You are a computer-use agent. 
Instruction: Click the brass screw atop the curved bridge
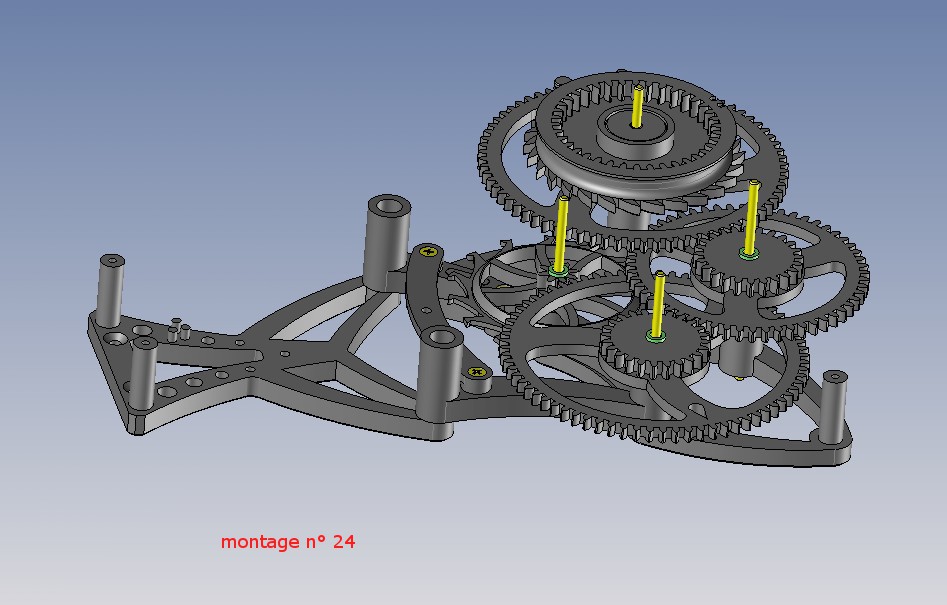pyautogui.click(x=428, y=250)
